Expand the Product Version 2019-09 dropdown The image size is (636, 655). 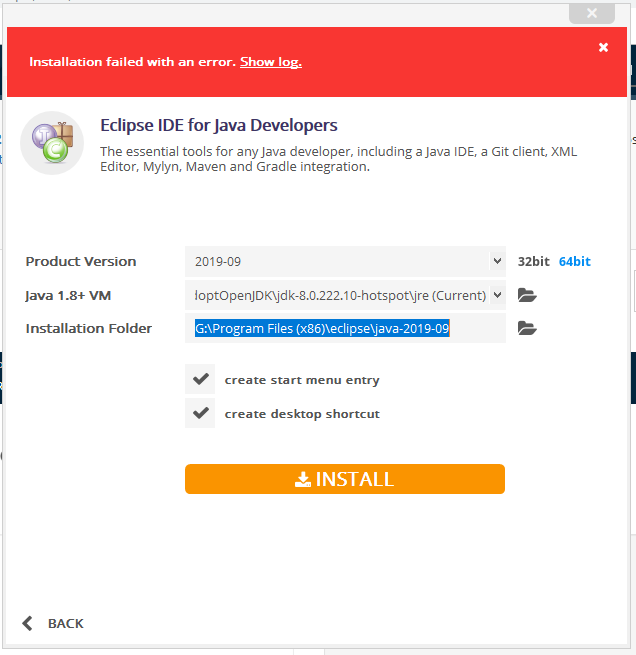click(x=345, y=261)
